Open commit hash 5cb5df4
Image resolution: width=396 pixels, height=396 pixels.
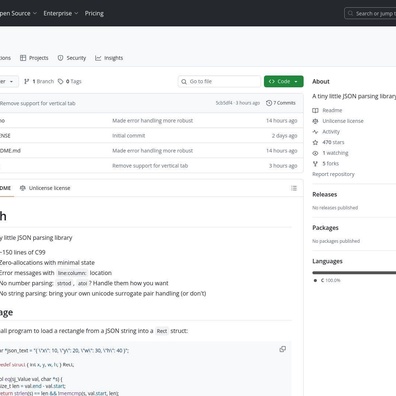coord(224,103)
